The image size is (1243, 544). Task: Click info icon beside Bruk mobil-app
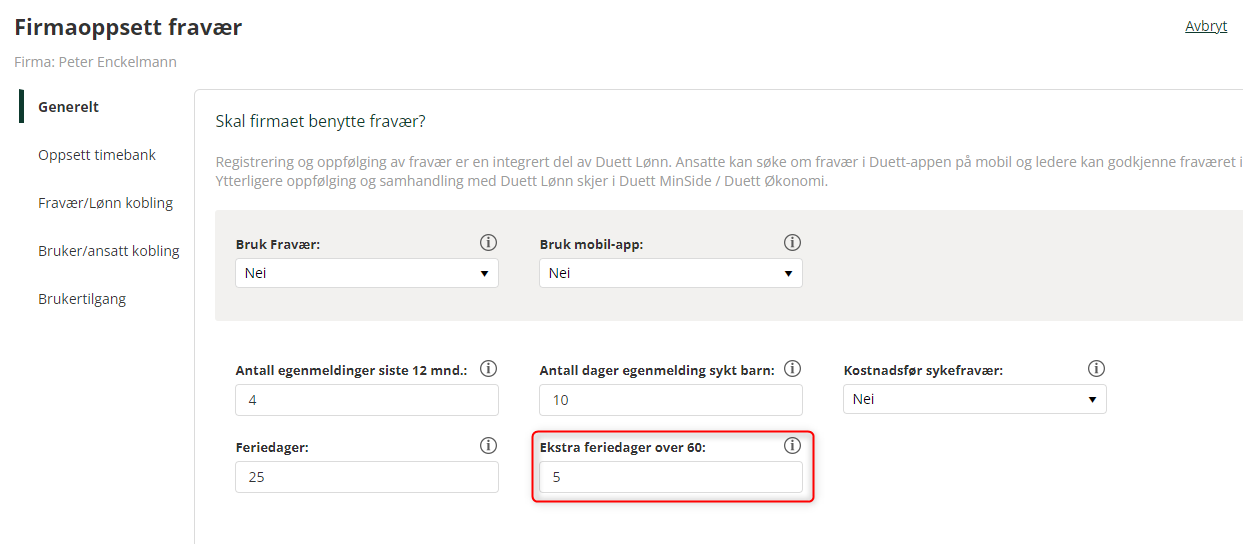point(792,242)
